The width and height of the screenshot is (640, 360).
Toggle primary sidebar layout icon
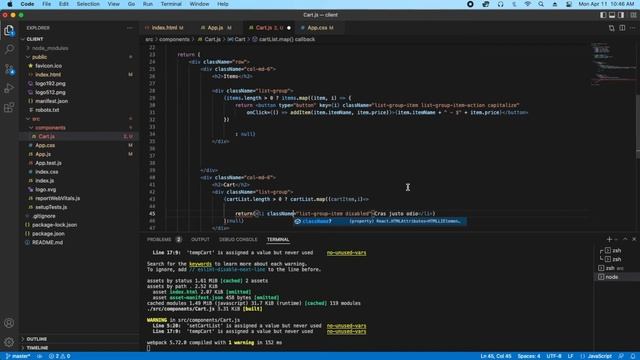603,15
